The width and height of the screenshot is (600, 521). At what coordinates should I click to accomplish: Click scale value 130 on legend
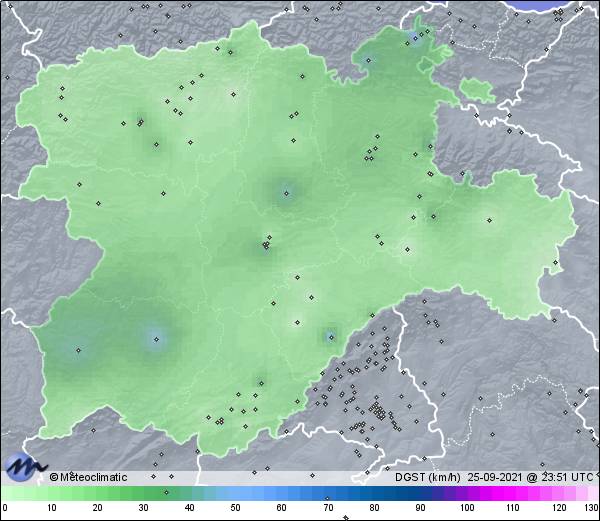(592, 508)
